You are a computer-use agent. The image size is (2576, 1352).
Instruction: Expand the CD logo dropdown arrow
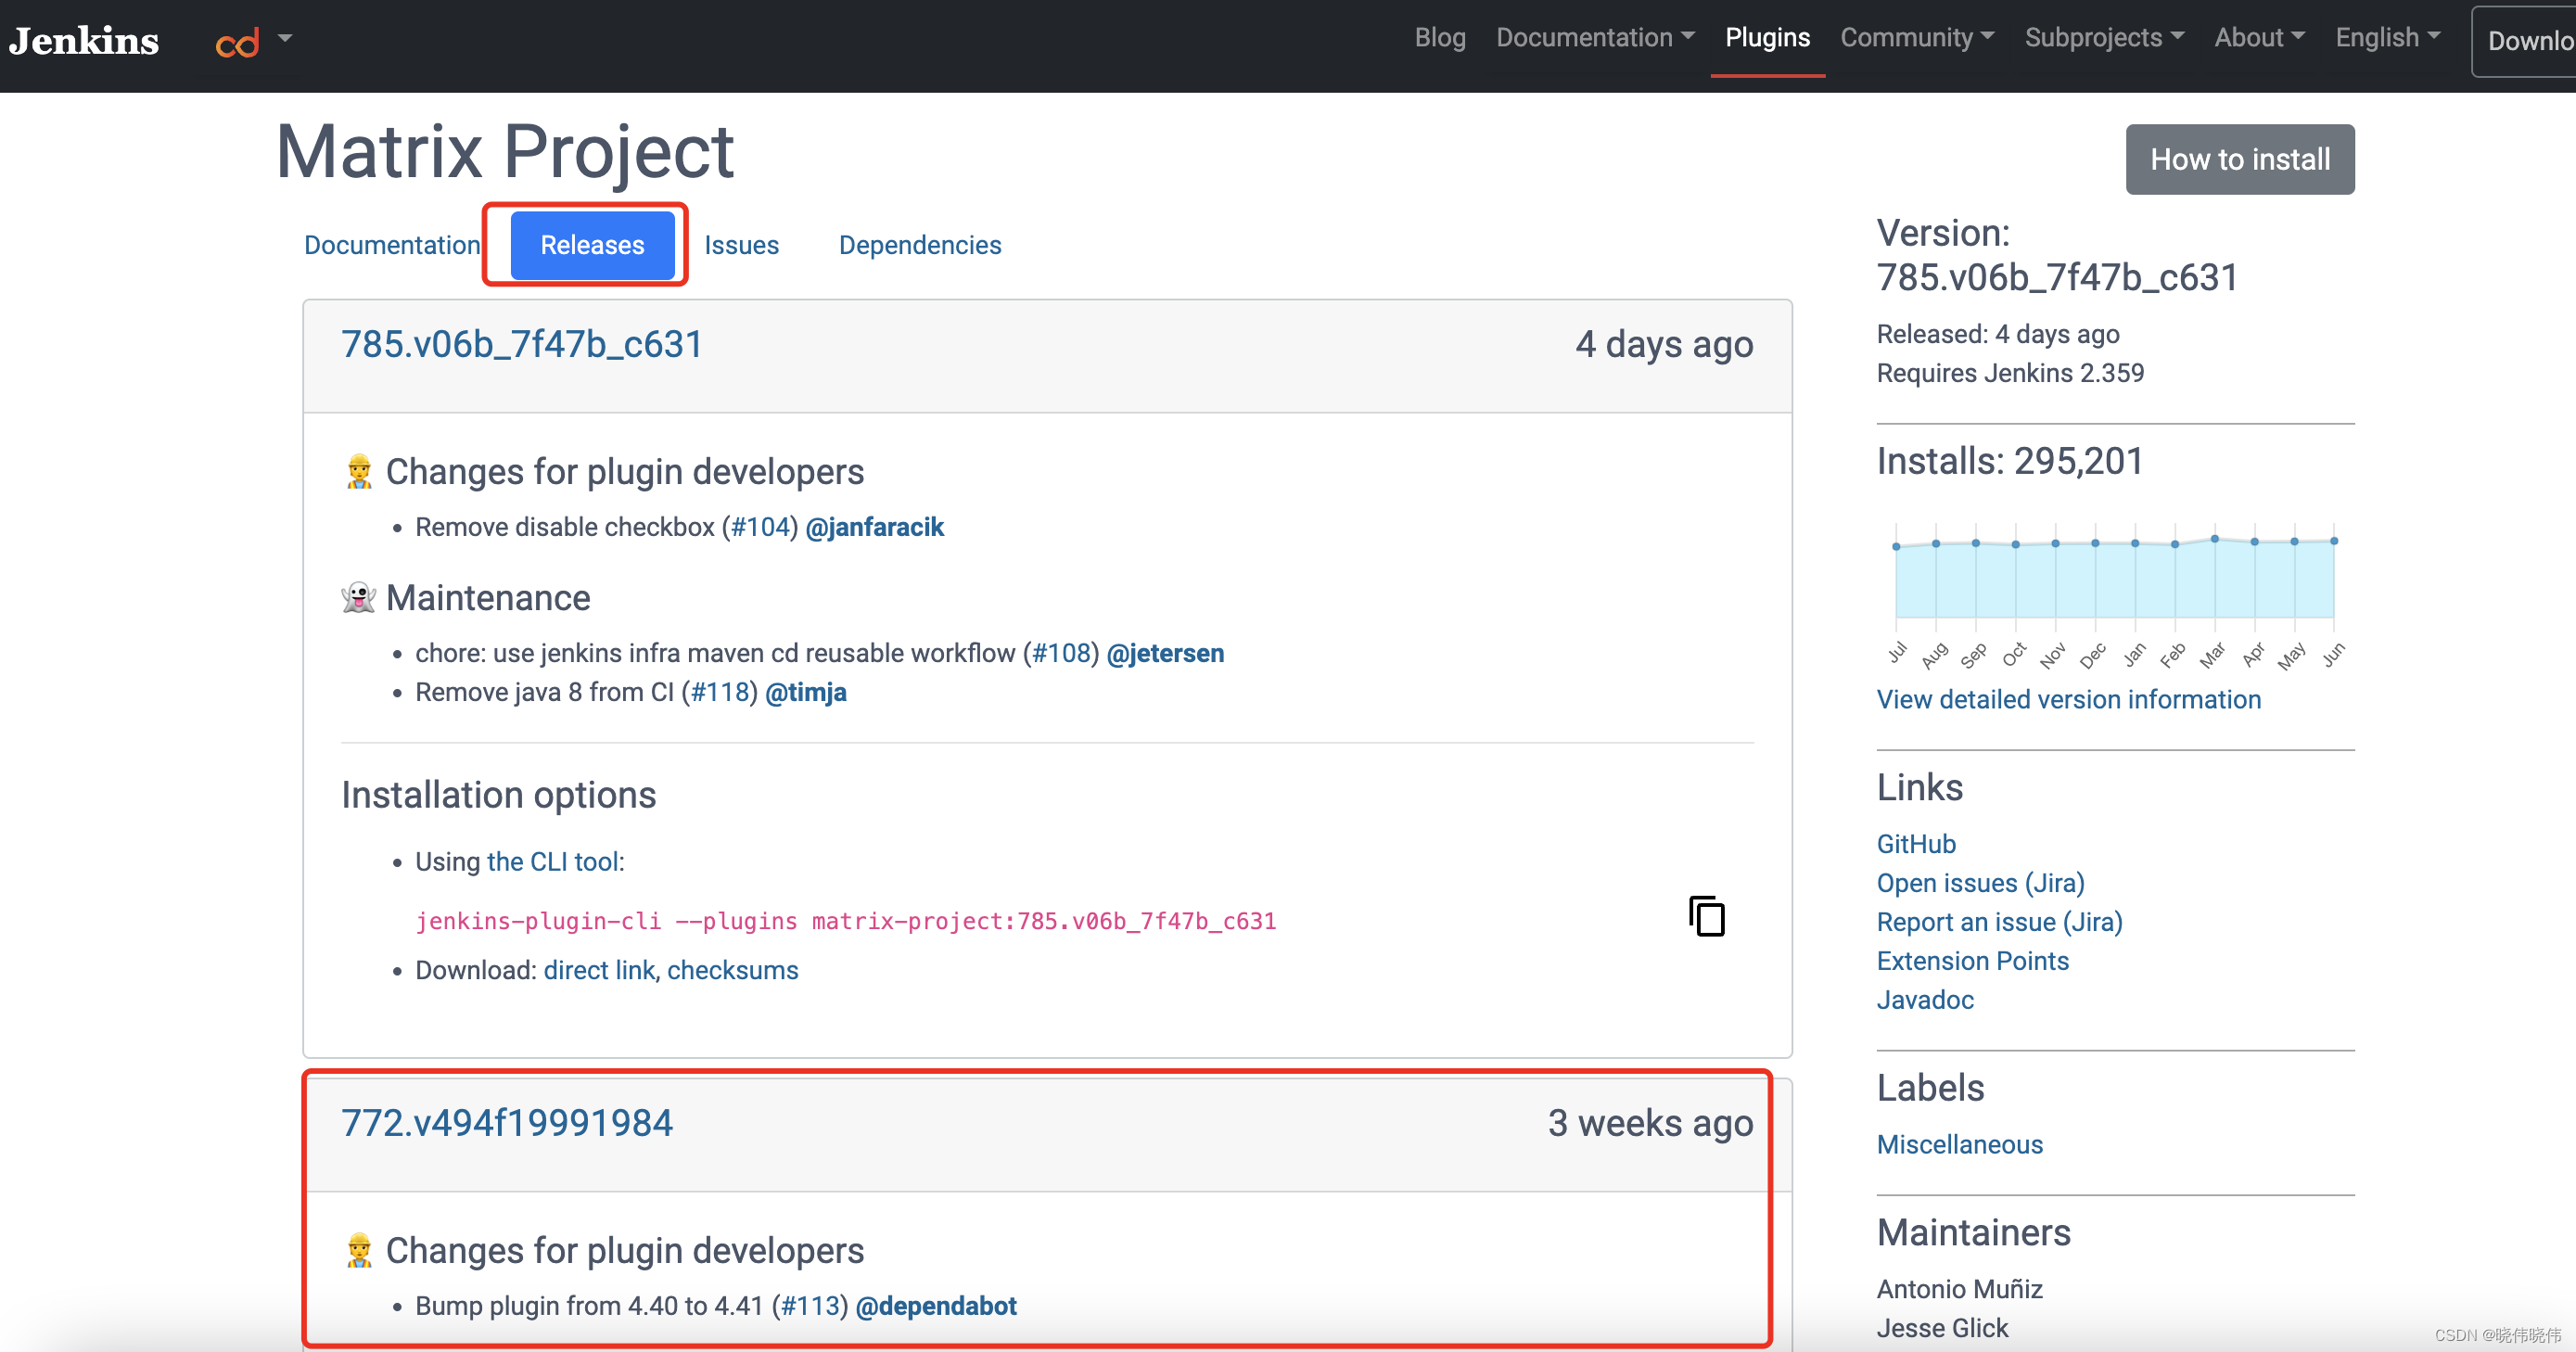(x=285, y=39)
